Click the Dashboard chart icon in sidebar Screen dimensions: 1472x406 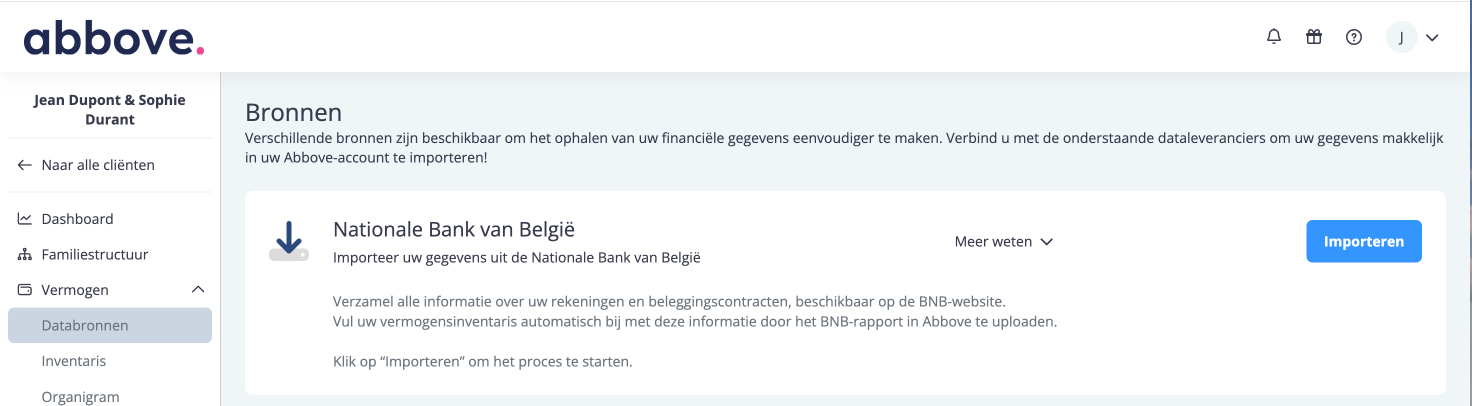[25, 219]
